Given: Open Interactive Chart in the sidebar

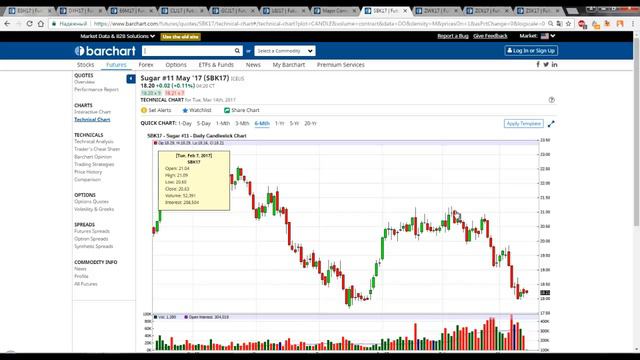Looking at the screenshot, I should click(x=92, y=112).
